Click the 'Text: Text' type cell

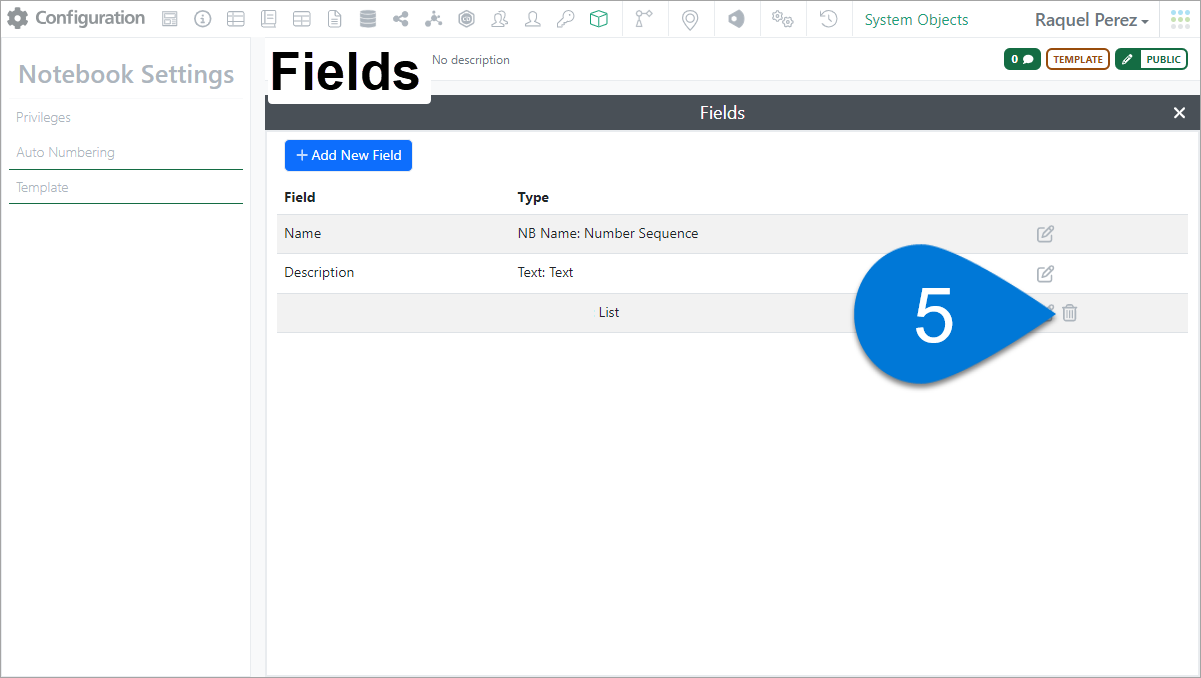545,272
